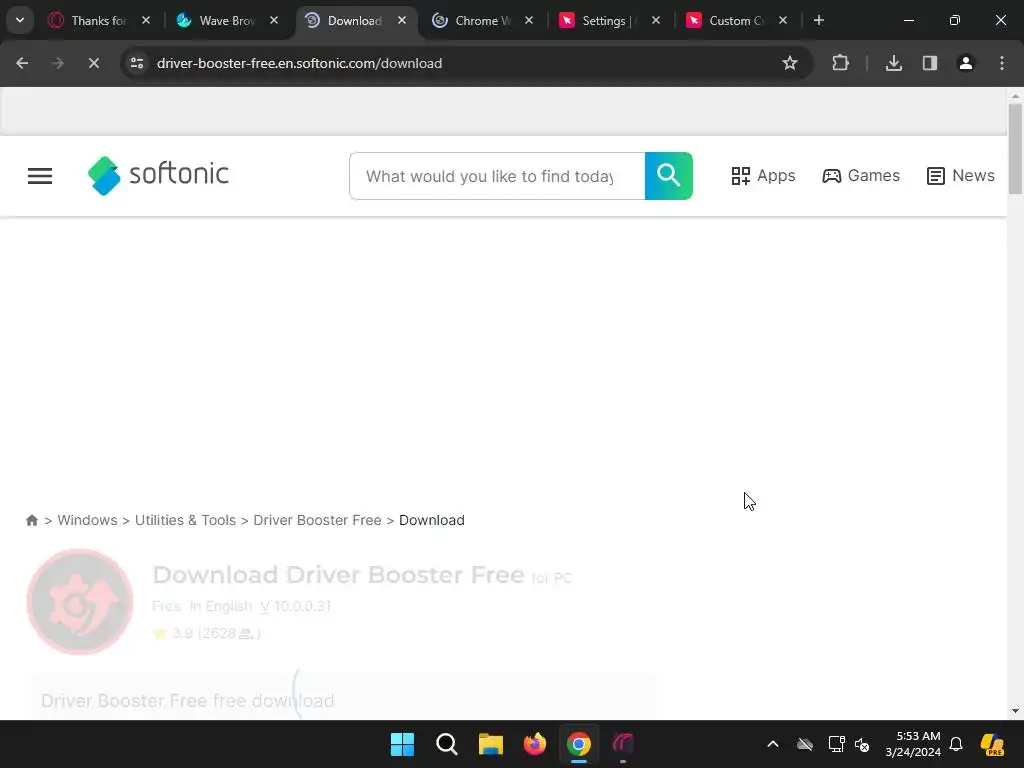Image resolution: width=1024 pixels, height=768 pixels.
Task: Show hidden system tray icons
Action: click(x=773, y=744)
